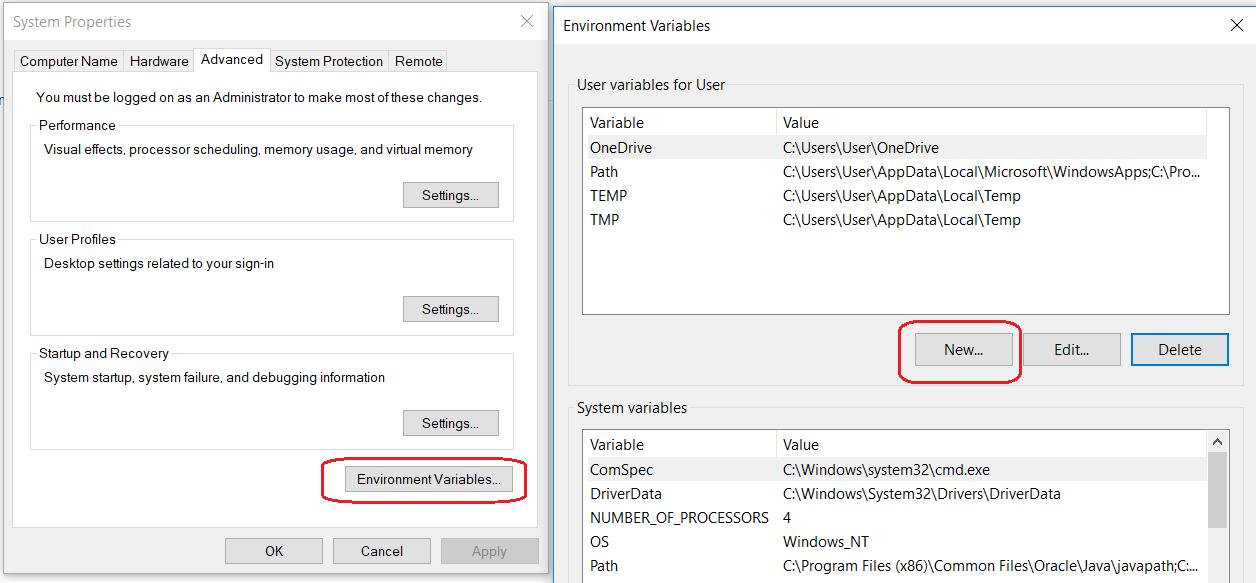Switch to the Hardware tab
The width and height of the screenshot is (1256, 583).
pyautogui.click(x=158, y=60)
